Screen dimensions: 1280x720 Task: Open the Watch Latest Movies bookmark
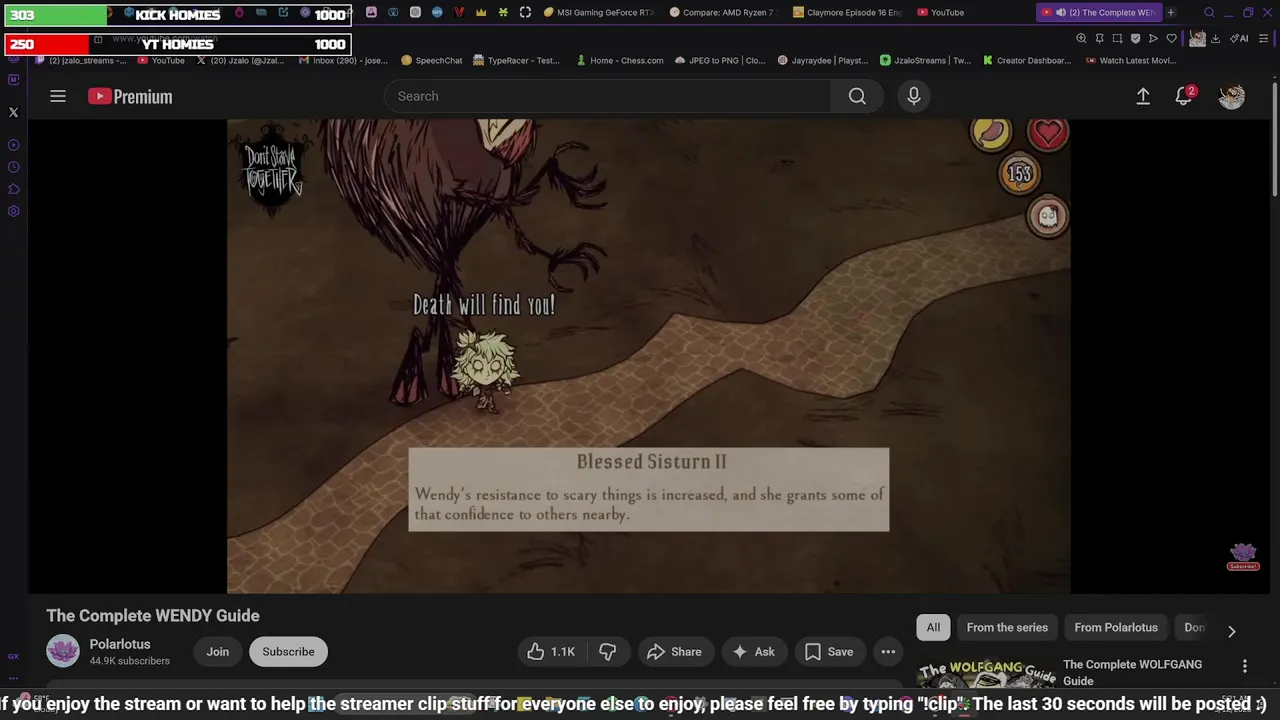(x=1130, y=60)
